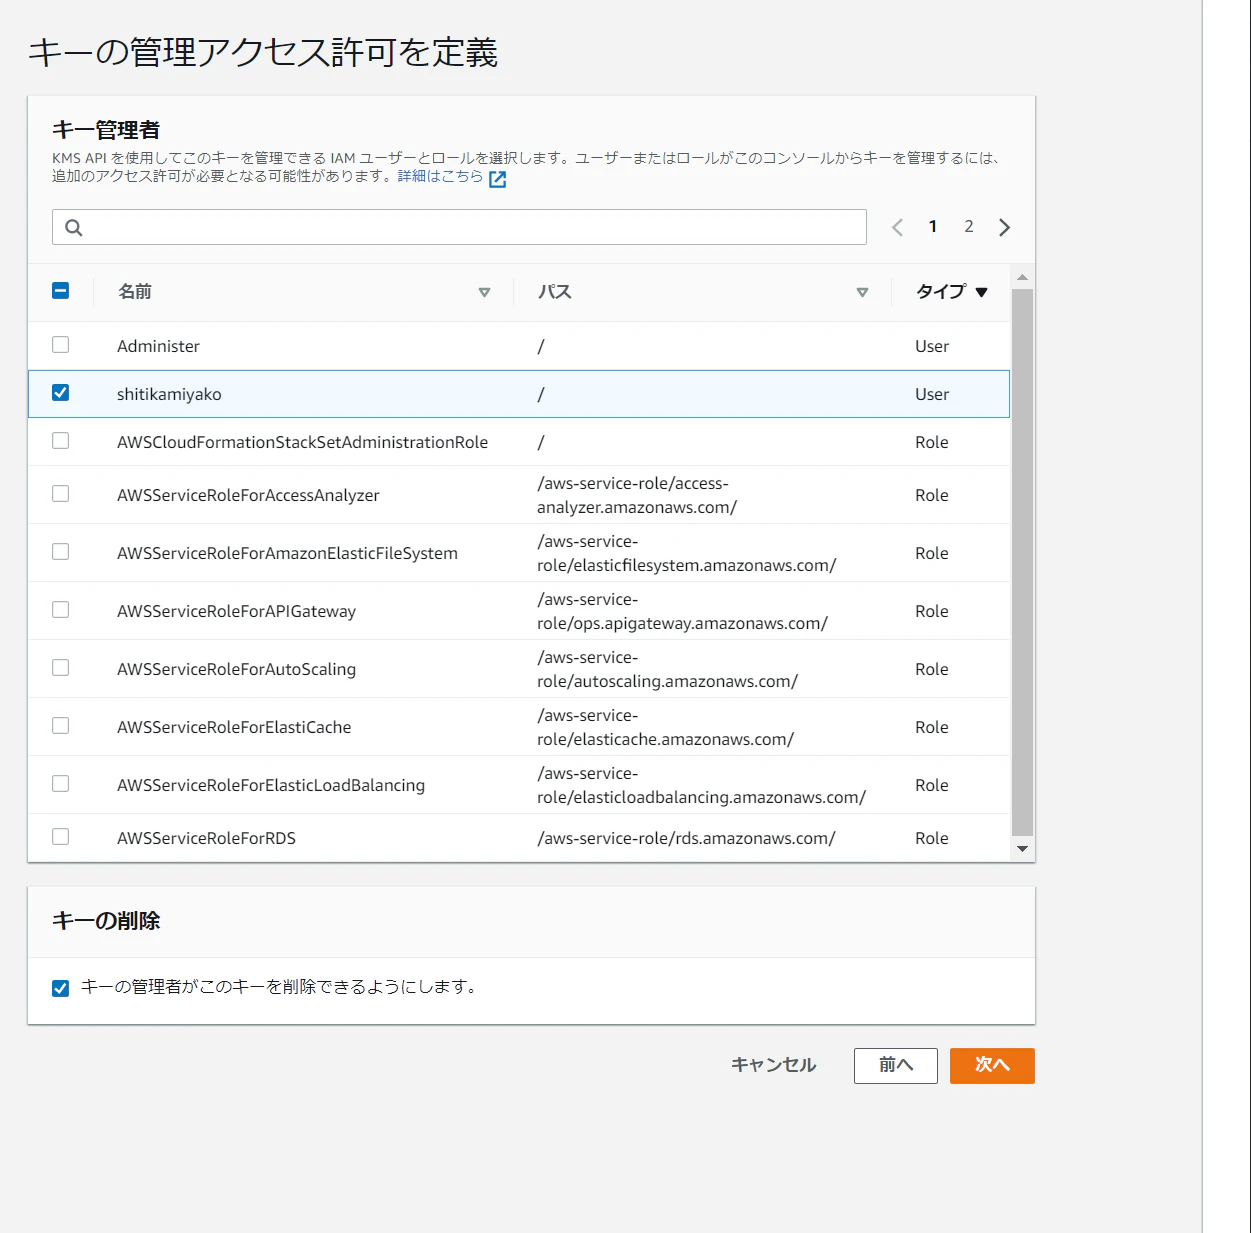Uncheck the allow key deletion checkbox
Viewport: 1251px width, 1233px height.
click(x=61, y=988)
